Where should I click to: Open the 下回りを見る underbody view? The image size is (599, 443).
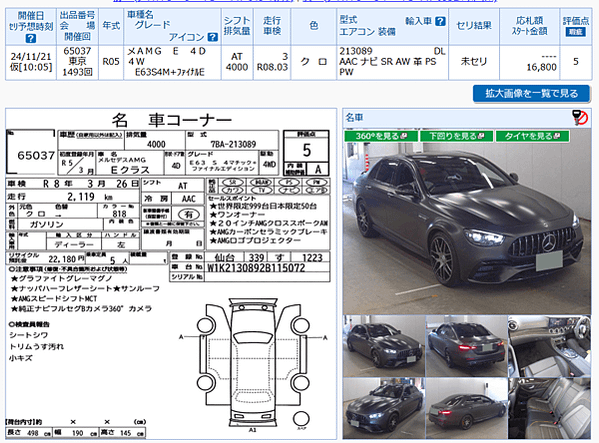click(457, 136)
